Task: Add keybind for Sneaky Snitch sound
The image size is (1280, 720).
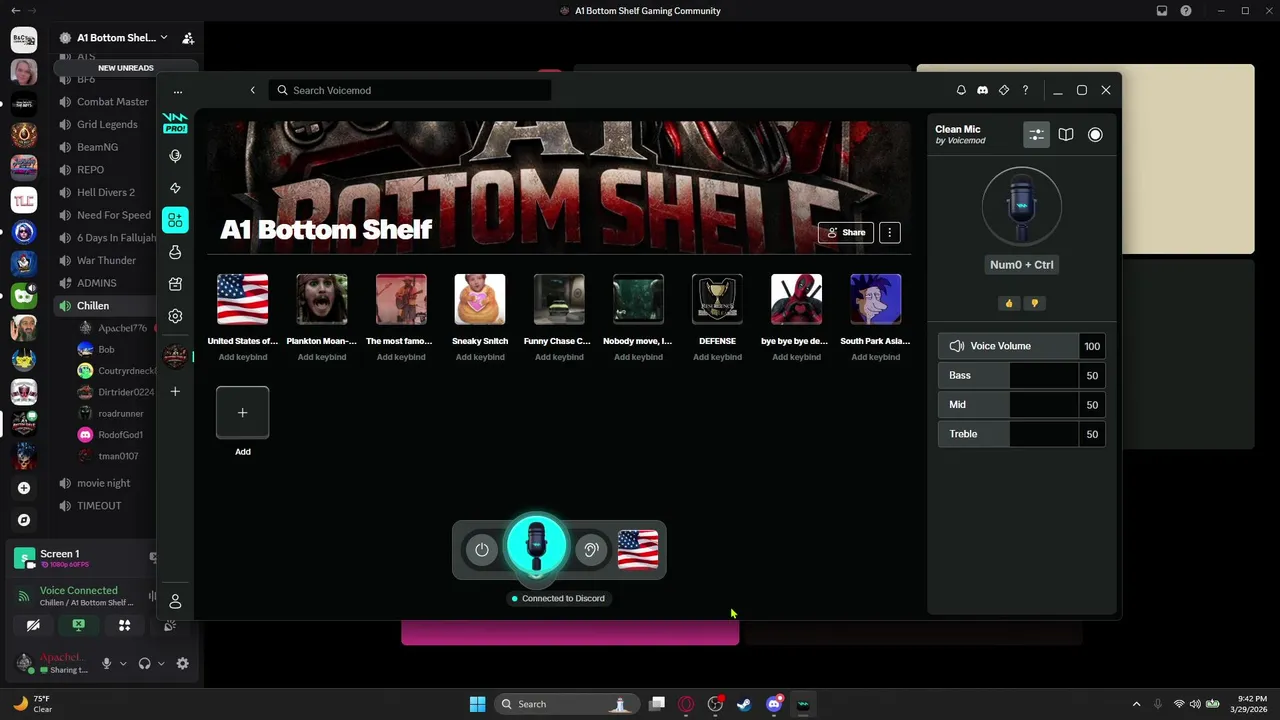Action: [480, 357]
